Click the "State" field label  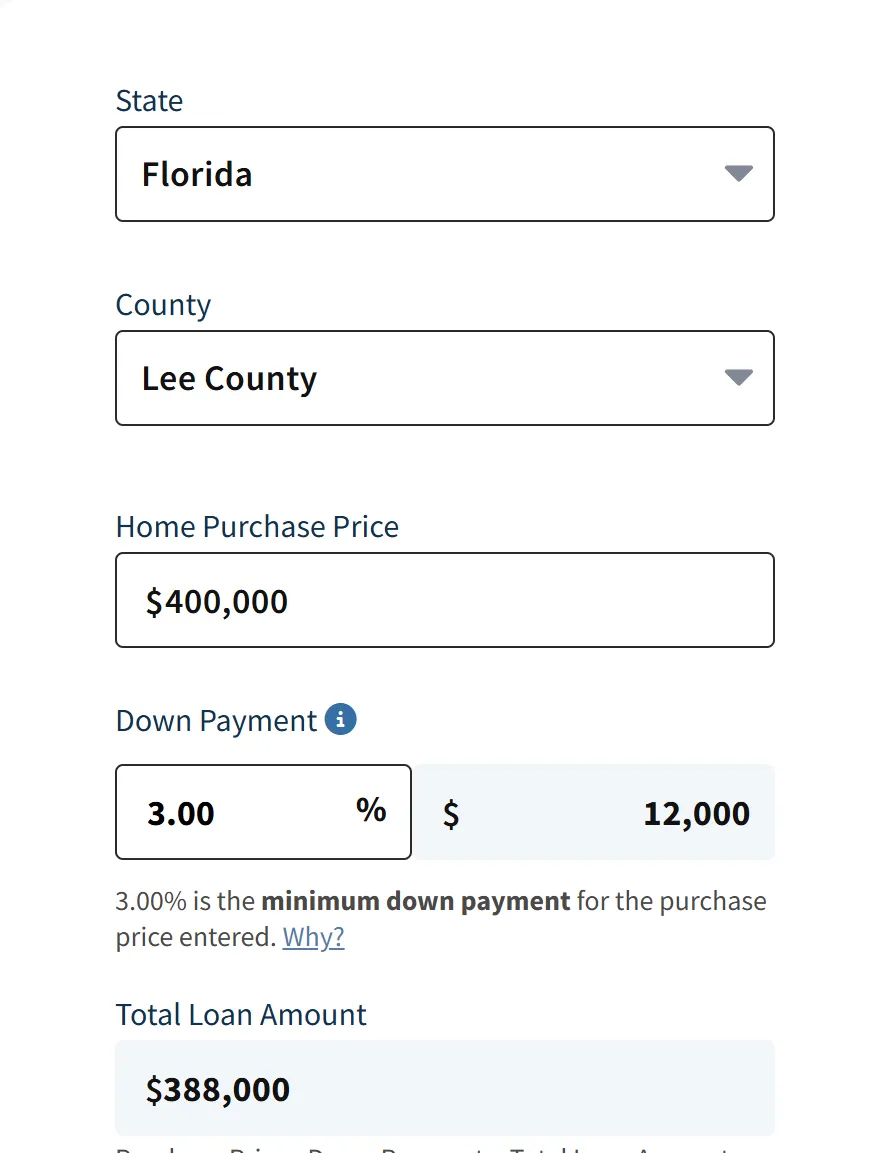click(149, 101)
